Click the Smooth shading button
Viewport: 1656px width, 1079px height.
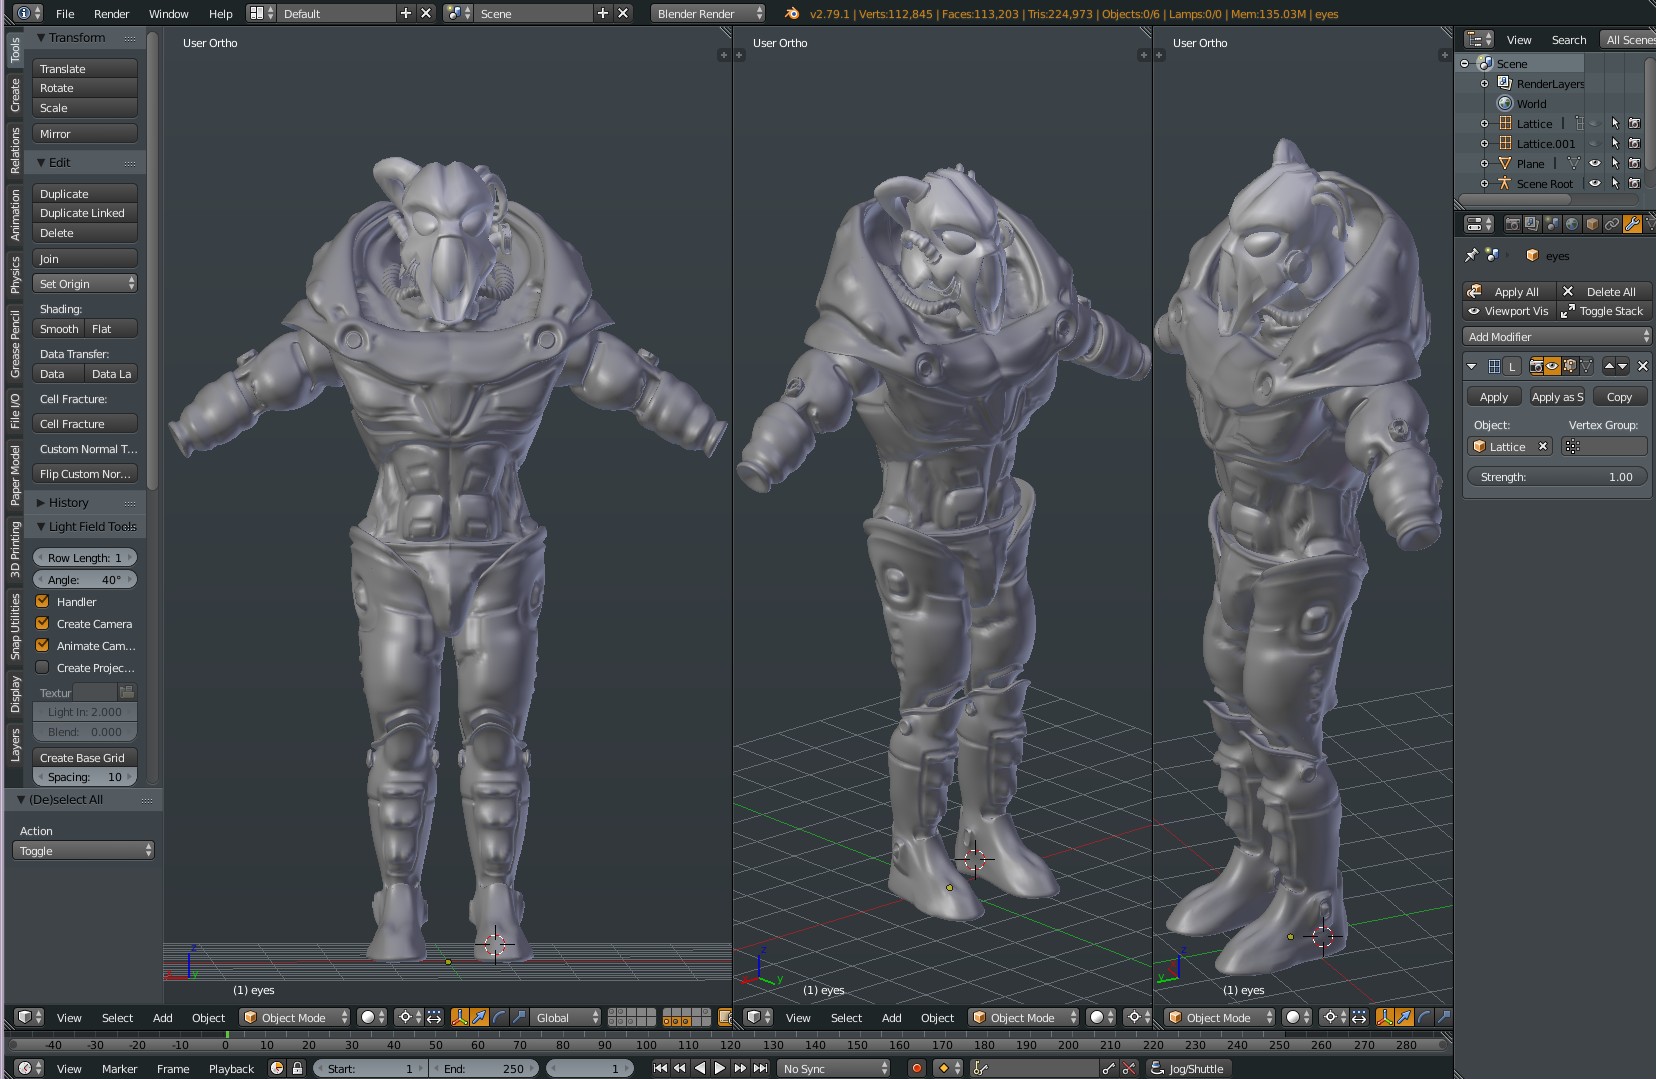pos(58,329)
